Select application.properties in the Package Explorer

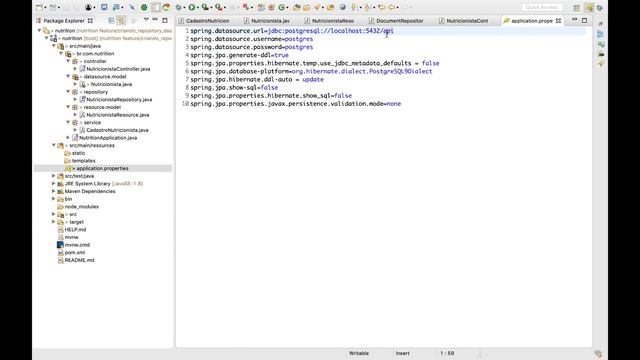[102, 169]
